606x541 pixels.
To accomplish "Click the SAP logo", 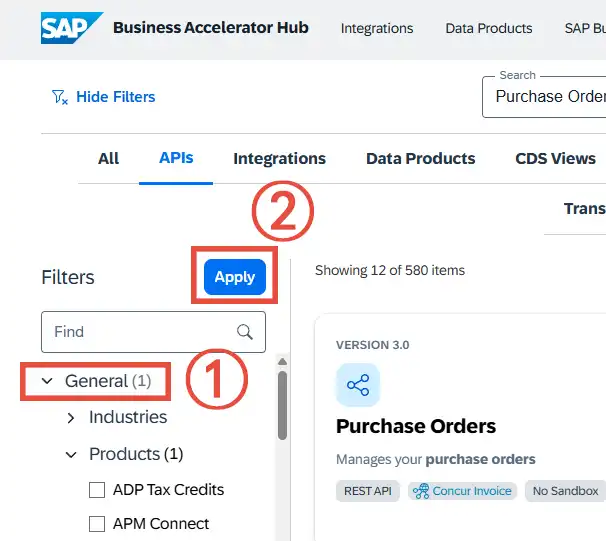I will [71, 28].
